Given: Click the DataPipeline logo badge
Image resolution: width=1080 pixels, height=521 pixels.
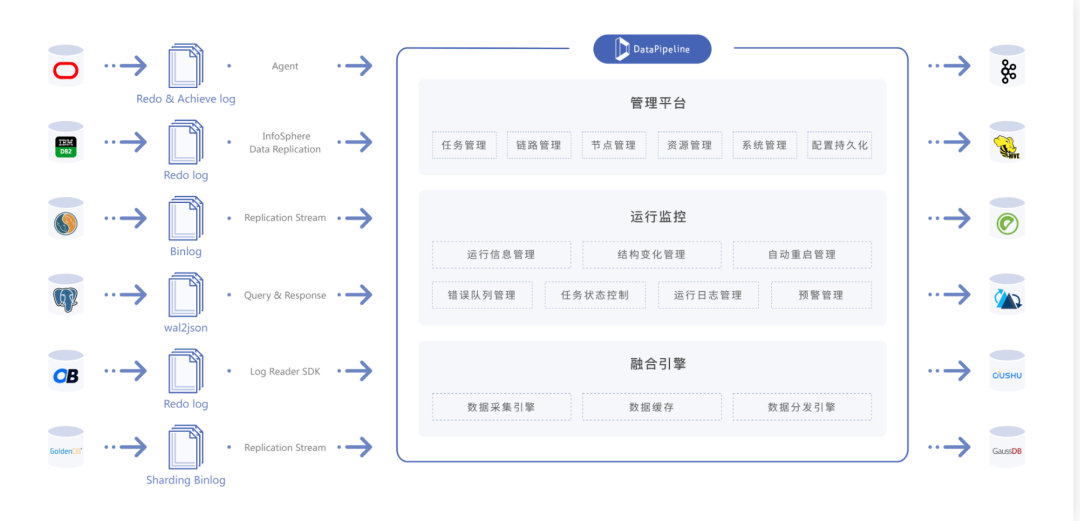Looking at the screenshot, I should [652, 49].
